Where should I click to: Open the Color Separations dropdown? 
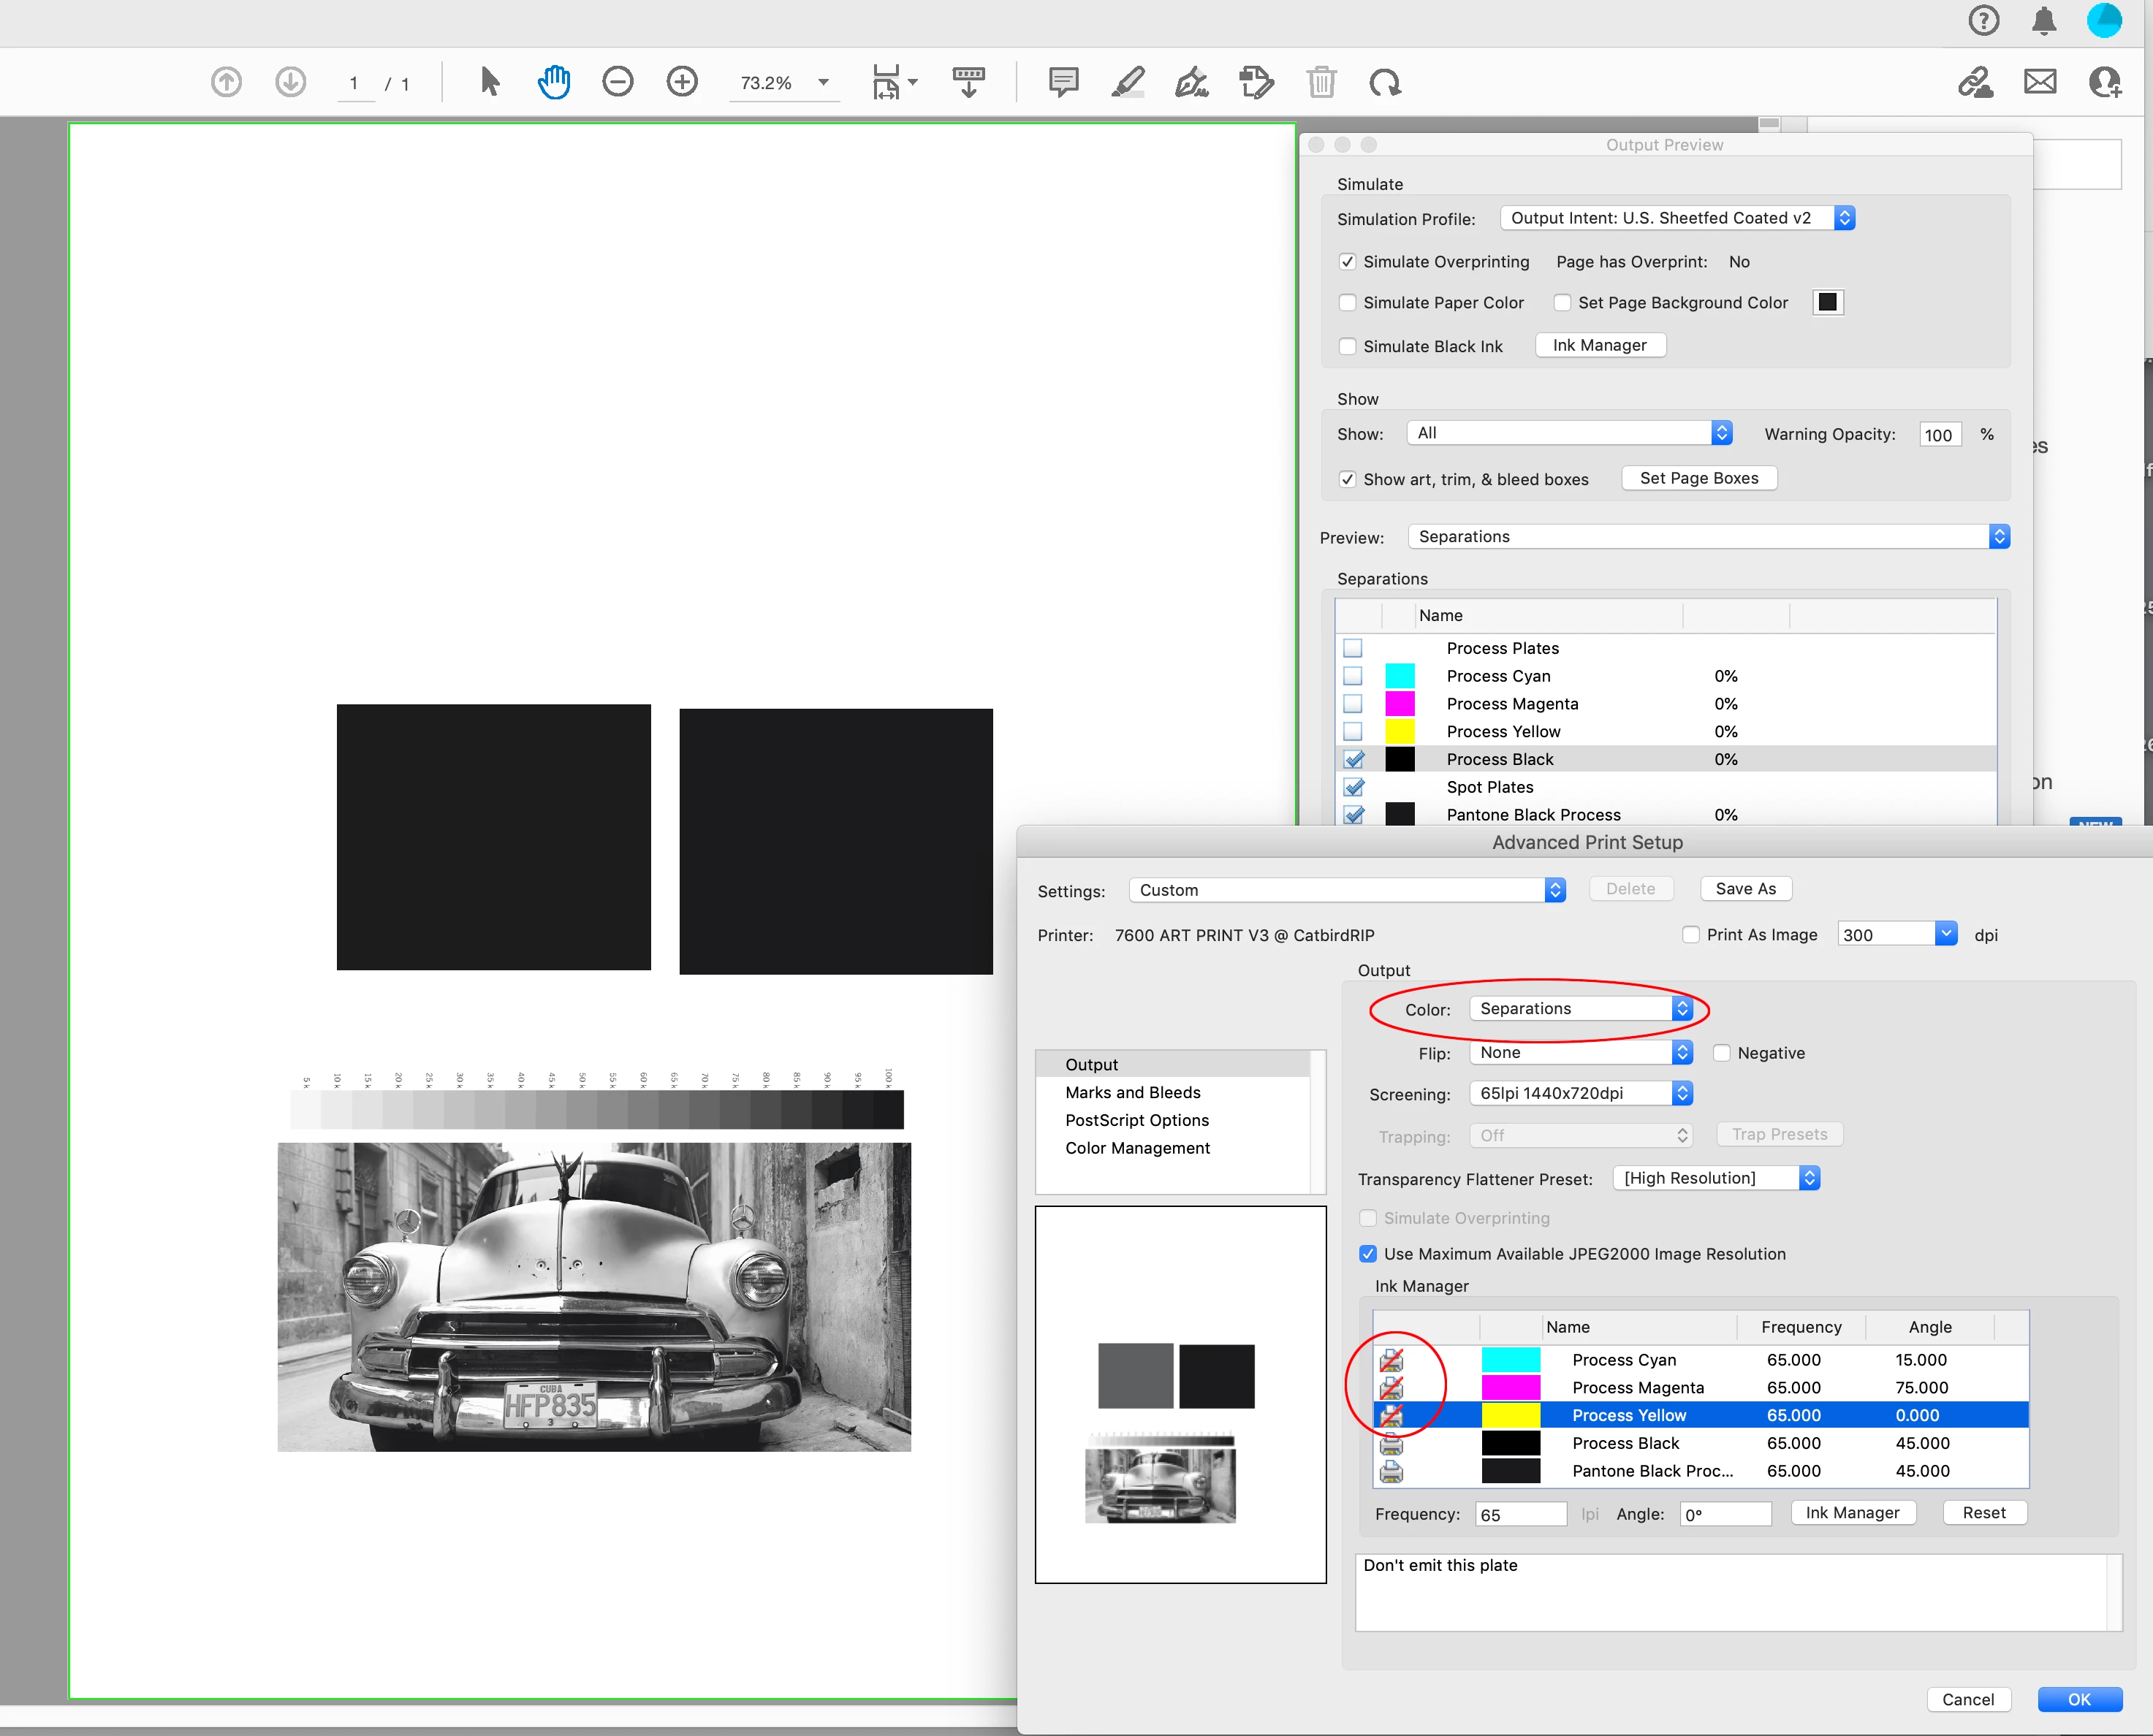[x=1580, y=1009]
